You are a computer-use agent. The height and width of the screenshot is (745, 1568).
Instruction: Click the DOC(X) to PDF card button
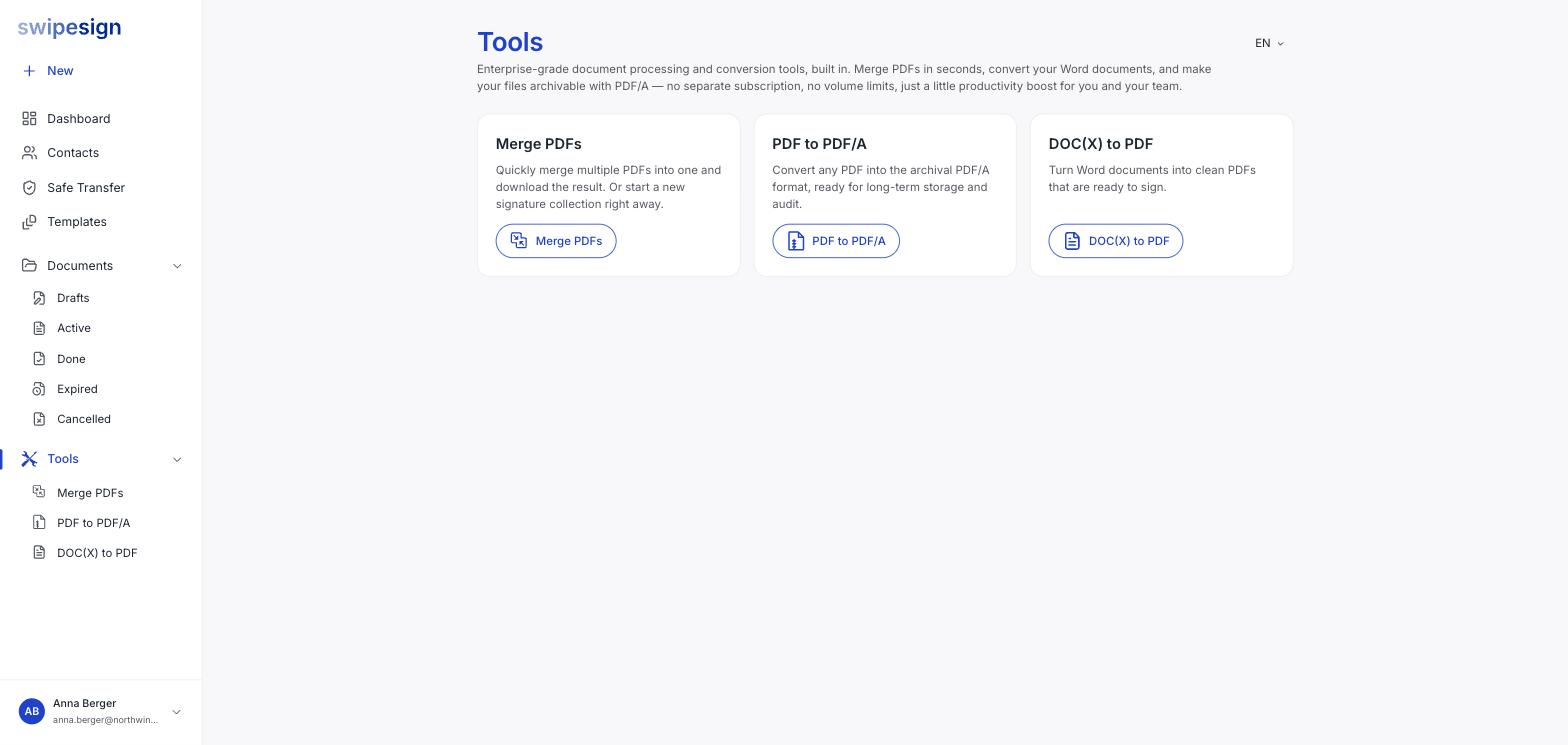[1116, 241]
